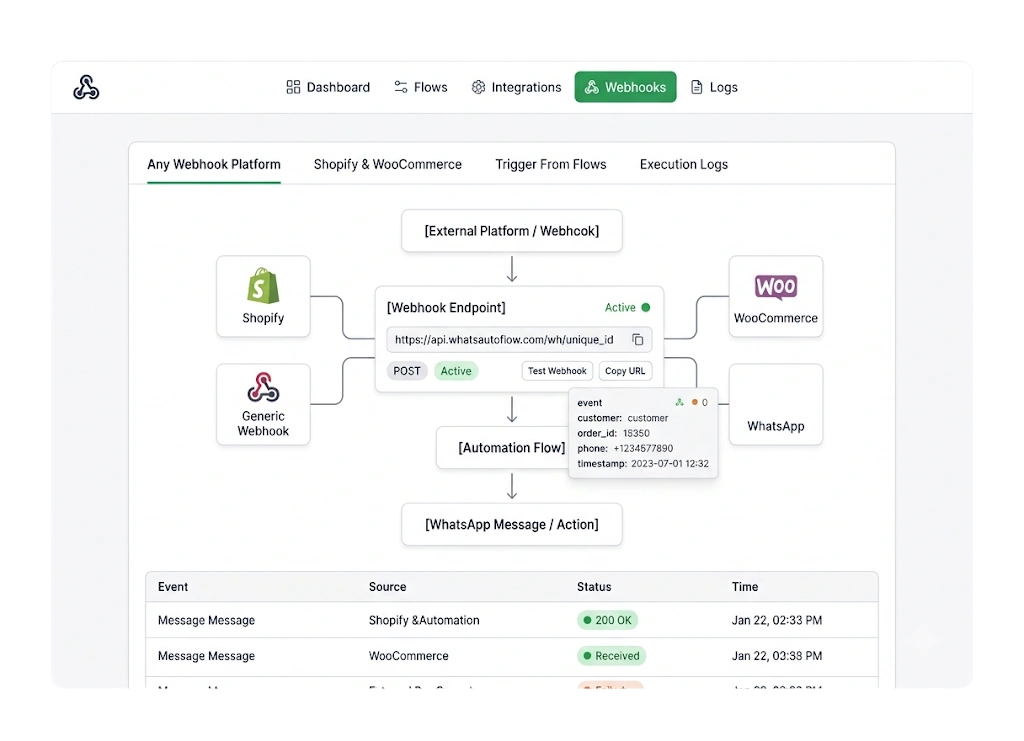Click the Logs document icon
The height and width of the screenshot is (741, 1024).
tap(697, 87)
